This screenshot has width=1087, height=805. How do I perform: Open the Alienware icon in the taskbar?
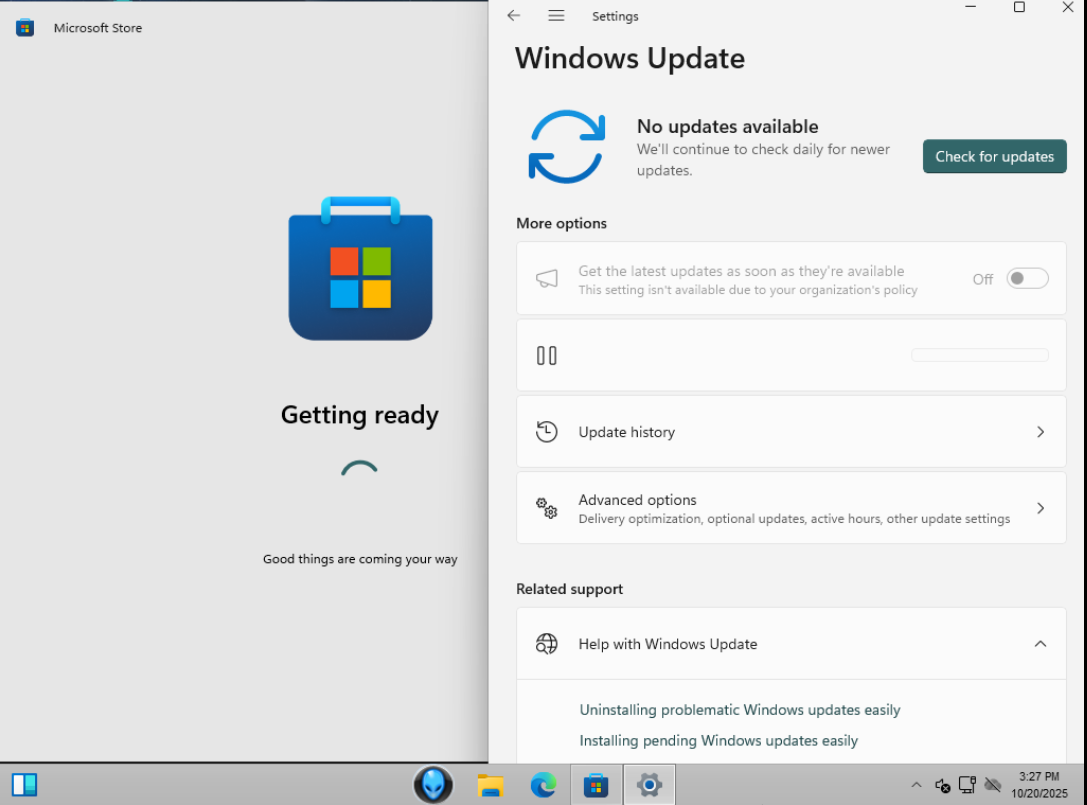pos(433,785)
